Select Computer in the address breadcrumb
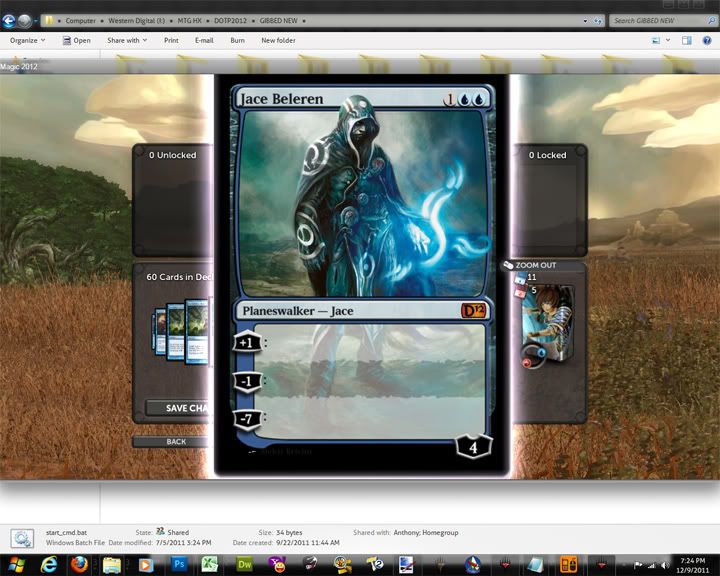 click(x=80, y=21)
